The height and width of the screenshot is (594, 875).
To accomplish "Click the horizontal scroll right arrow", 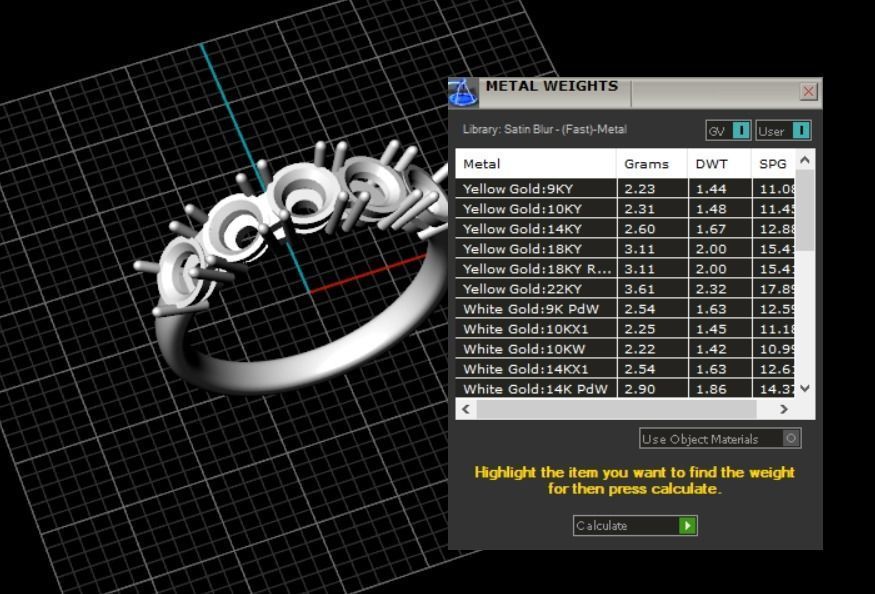I will pos(783,409).
